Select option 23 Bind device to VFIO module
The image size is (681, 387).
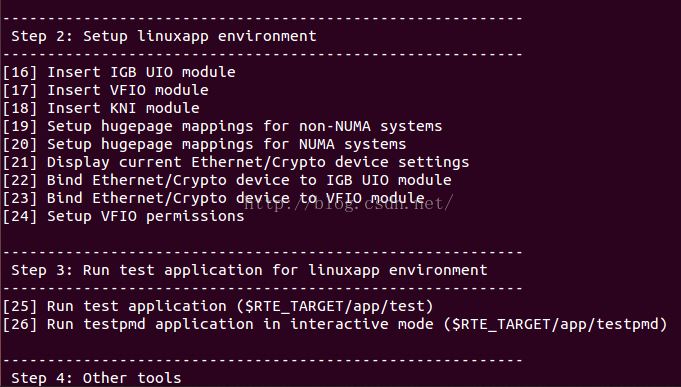214,198
